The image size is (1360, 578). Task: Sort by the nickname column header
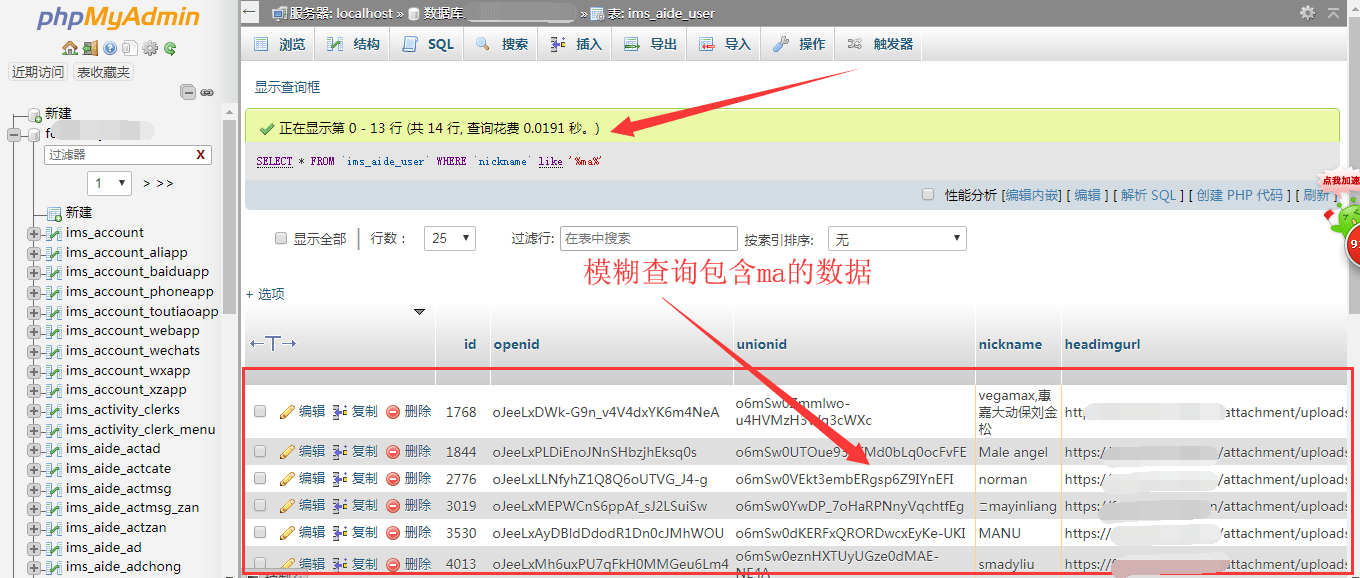coord(1010,344)
